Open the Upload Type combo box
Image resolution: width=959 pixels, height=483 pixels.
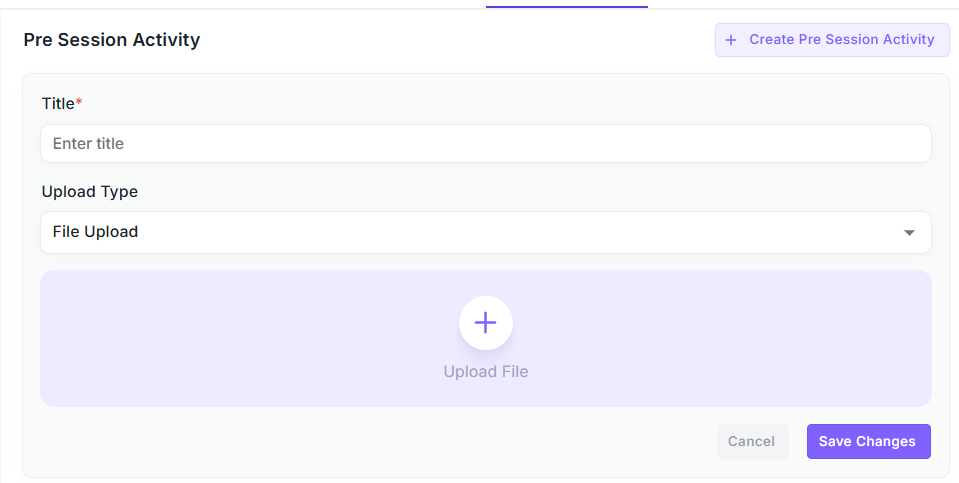[x=485, y=232]
